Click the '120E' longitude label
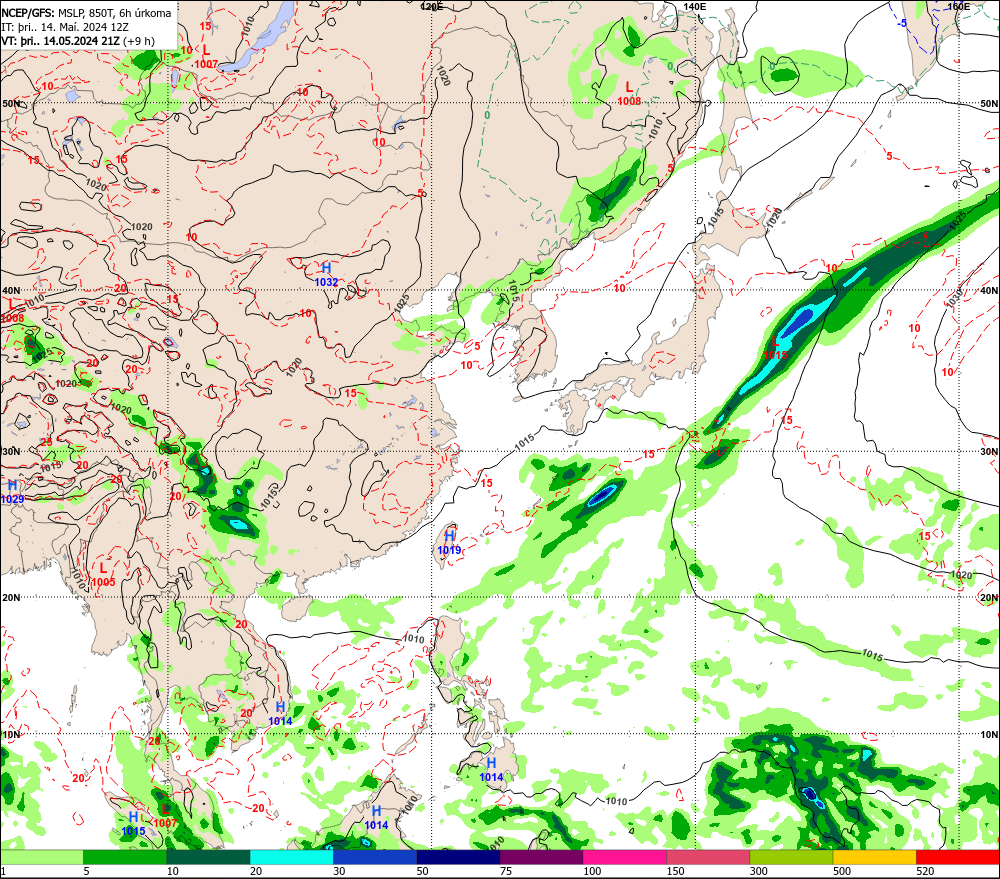 point(432,6)
